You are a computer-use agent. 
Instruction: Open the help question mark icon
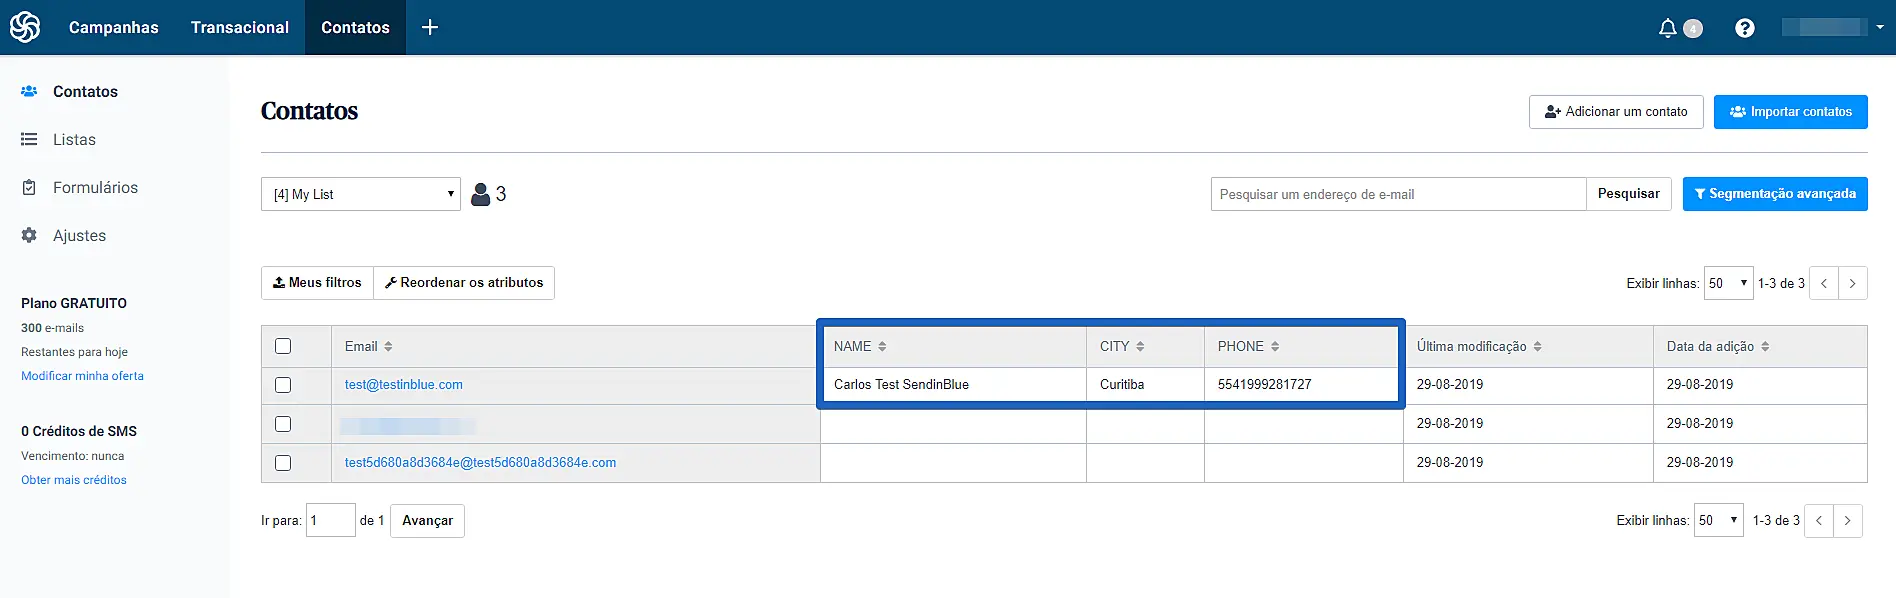(1744, 28)
